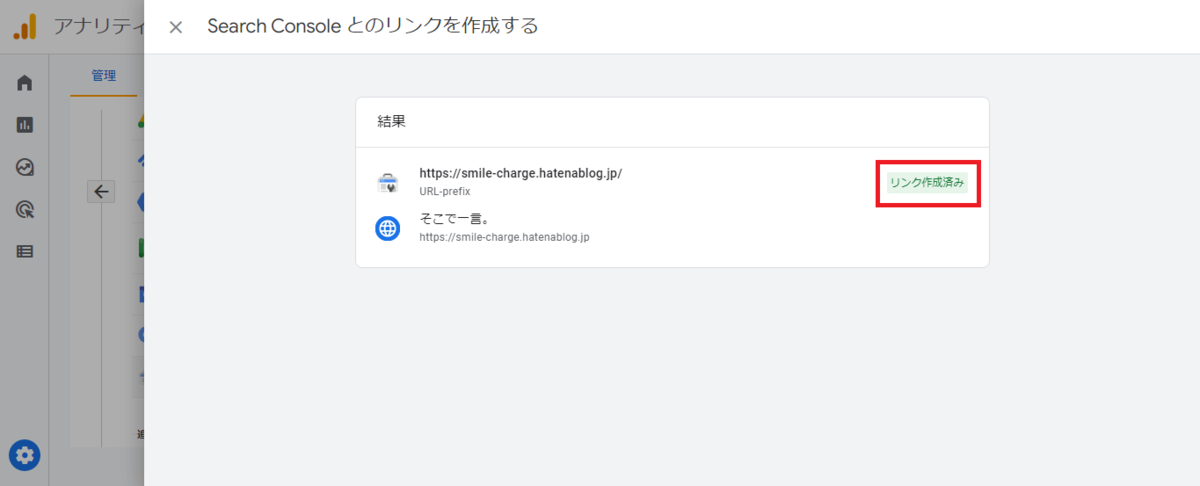This screenshot has width=1200, height=486.
Task: Open the Explore icon in sidebar
Action: [25, 167]
